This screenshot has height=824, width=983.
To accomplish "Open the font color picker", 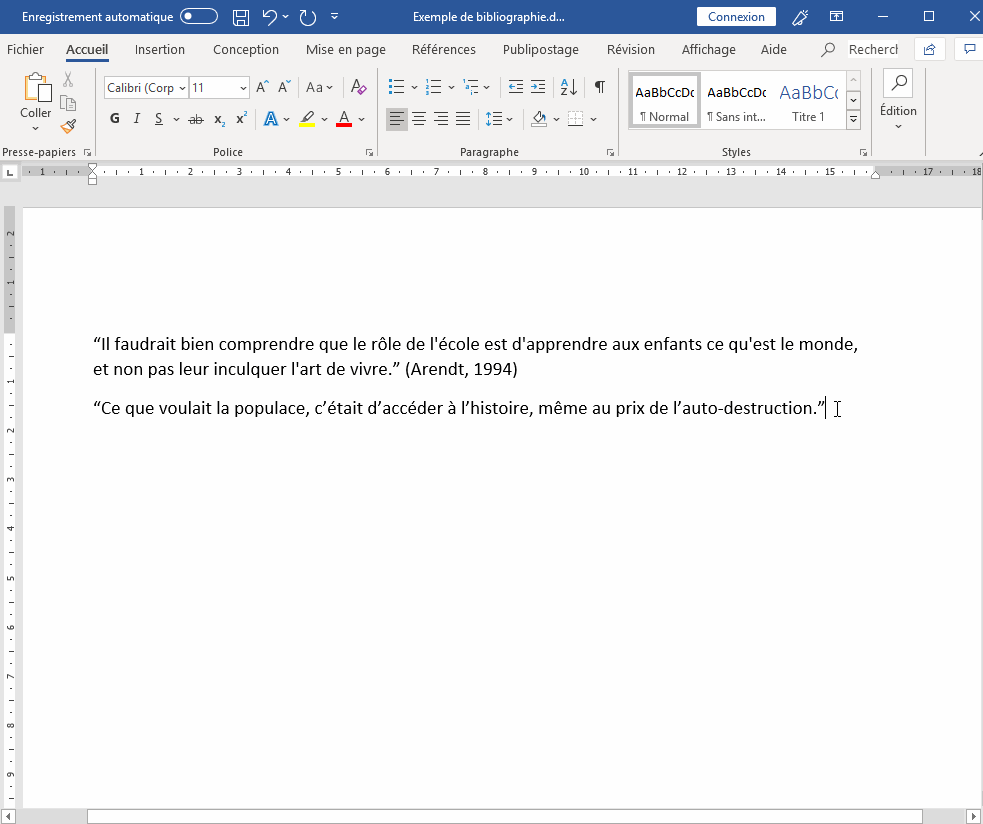I will click(x=362, y=118).
